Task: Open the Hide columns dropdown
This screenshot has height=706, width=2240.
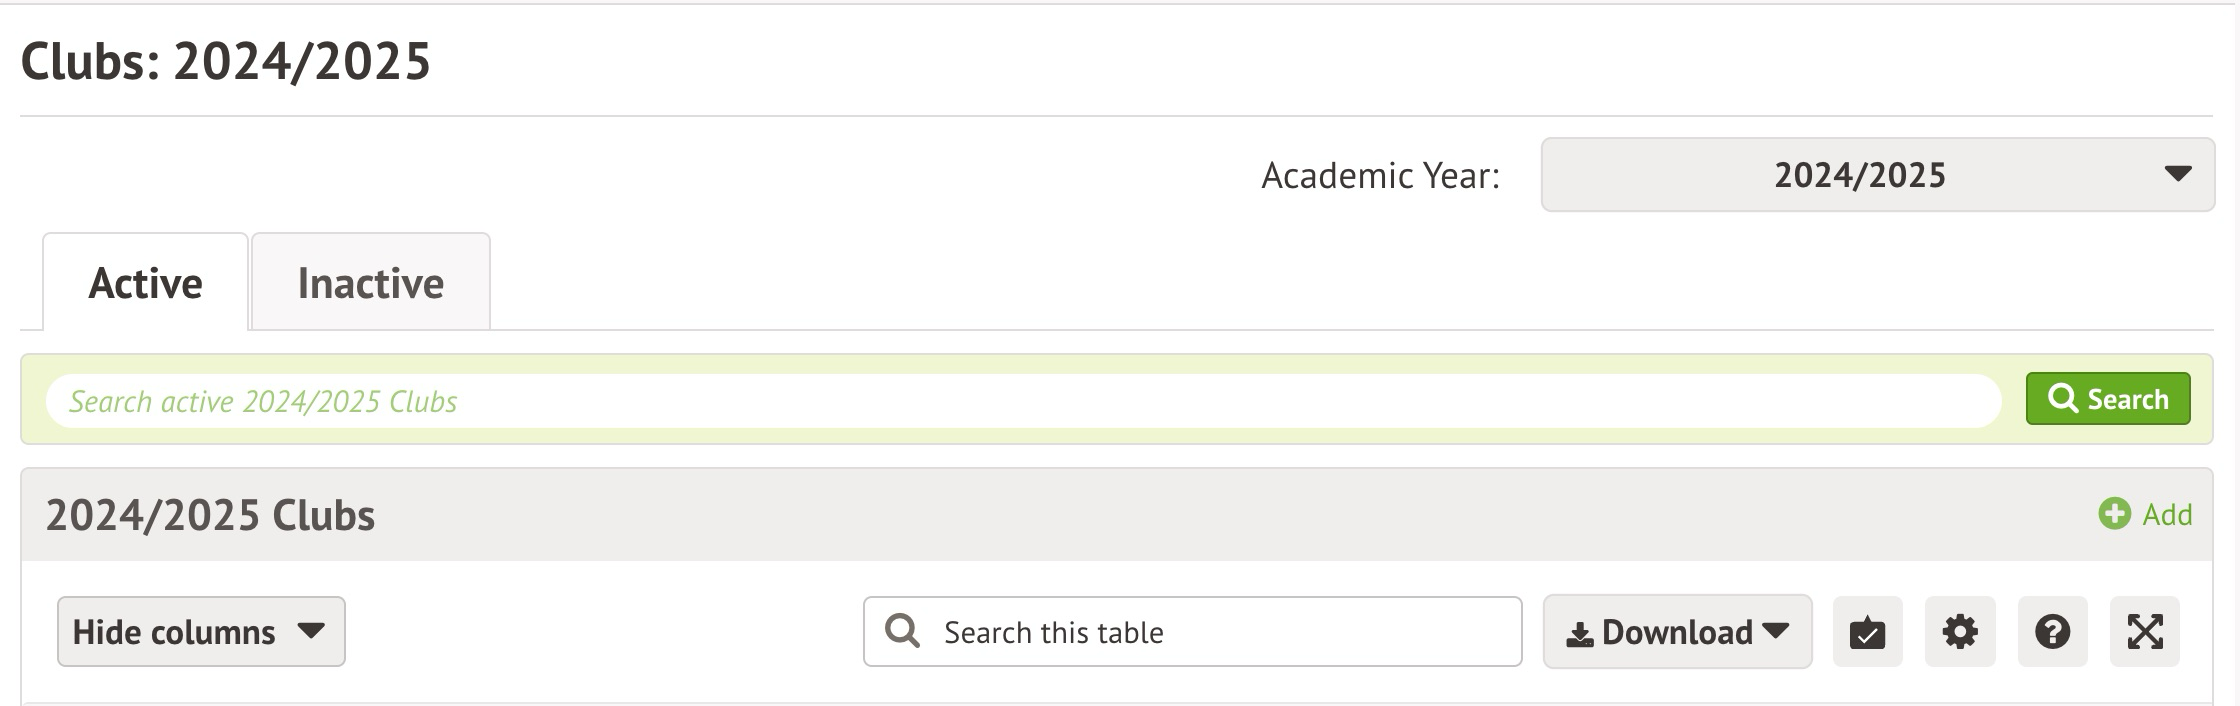Action: point(201,632)
